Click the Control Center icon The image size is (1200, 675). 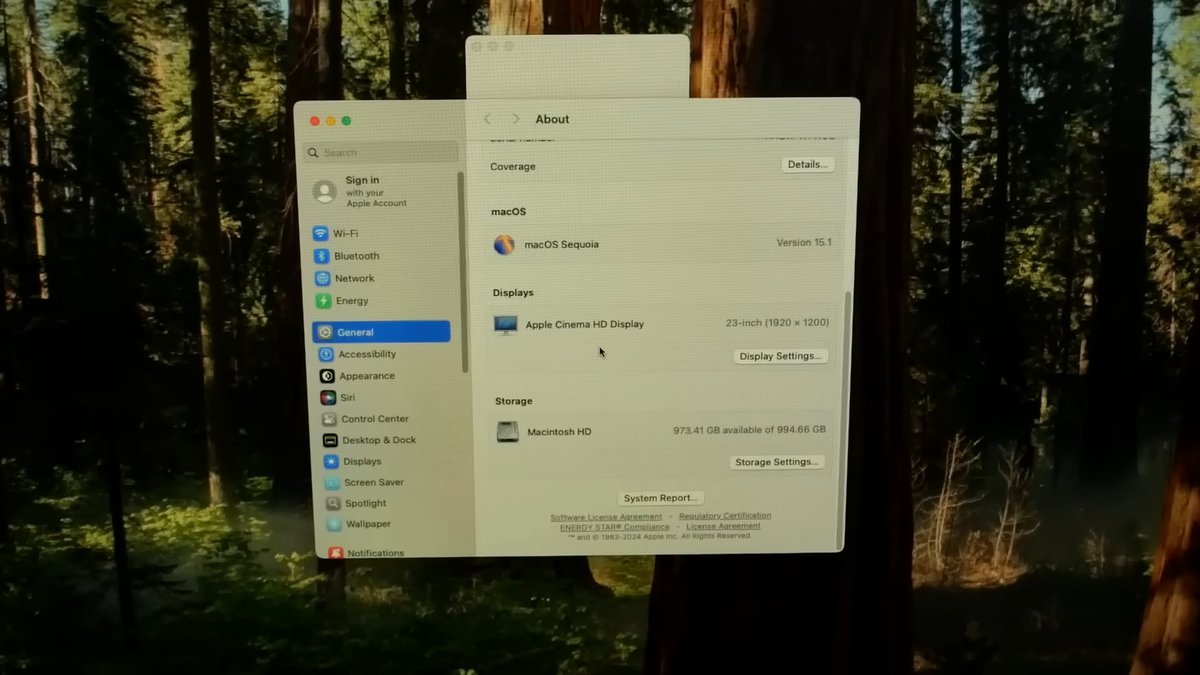(329, 419)
